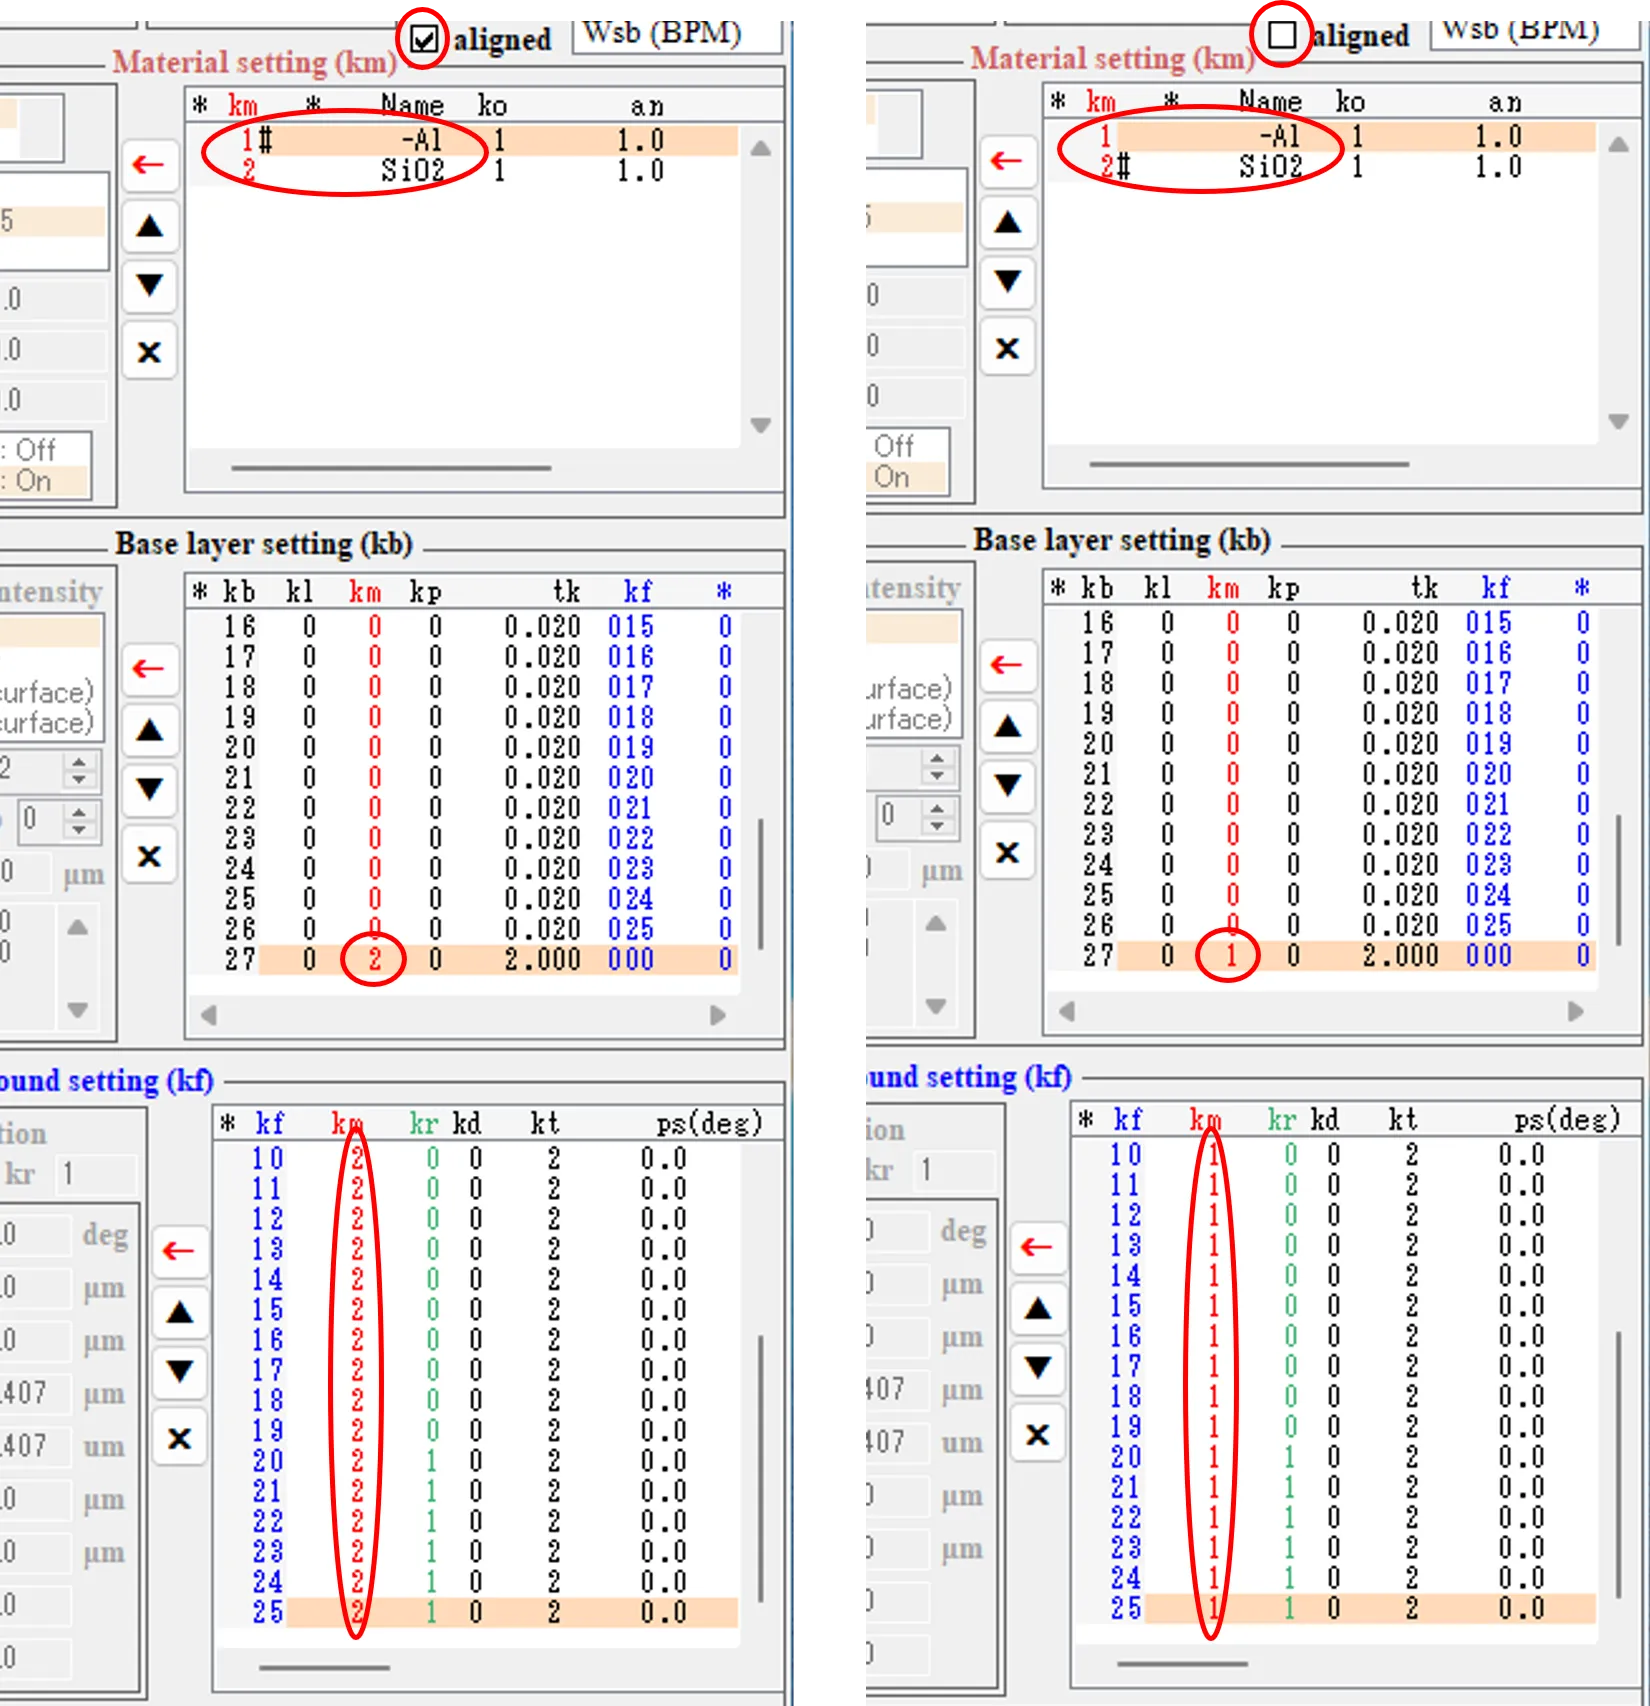Increment the '2' spinner in left screenshot
The width and height of the screenshot is (1650, 1706).
click(x=79, y=761)
